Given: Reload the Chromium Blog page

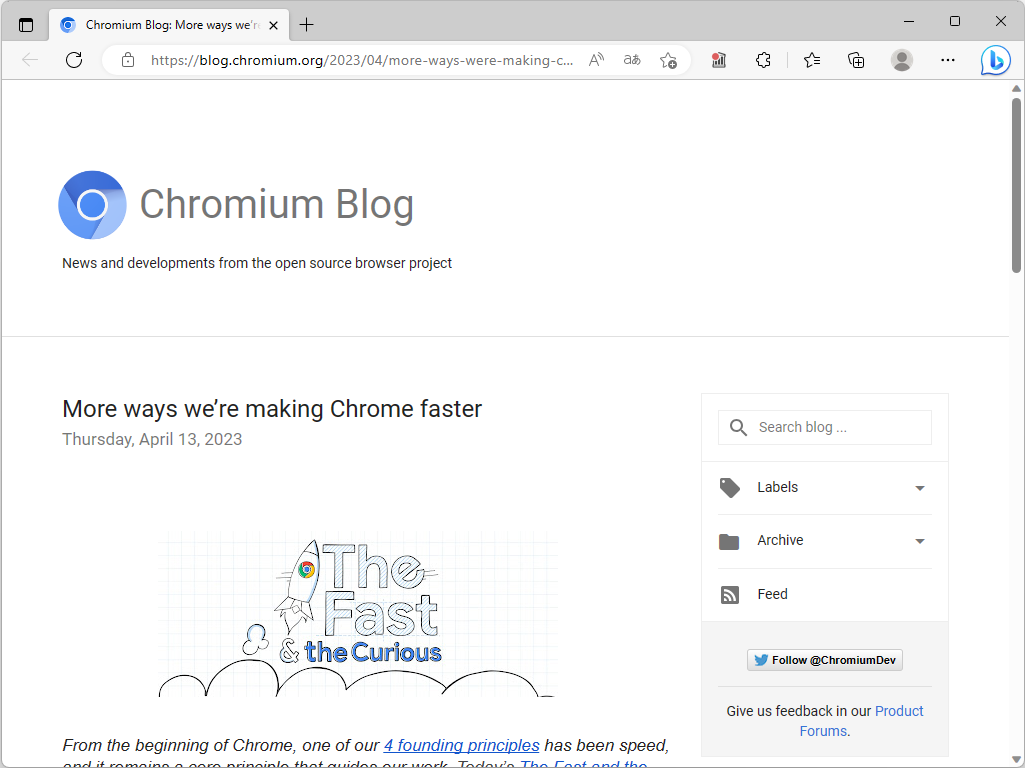Looking at the screenshot, I should coord(73,60).
